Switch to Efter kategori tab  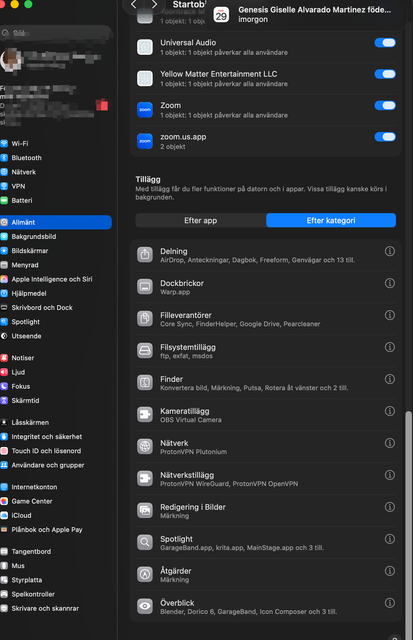pos(331,220)
